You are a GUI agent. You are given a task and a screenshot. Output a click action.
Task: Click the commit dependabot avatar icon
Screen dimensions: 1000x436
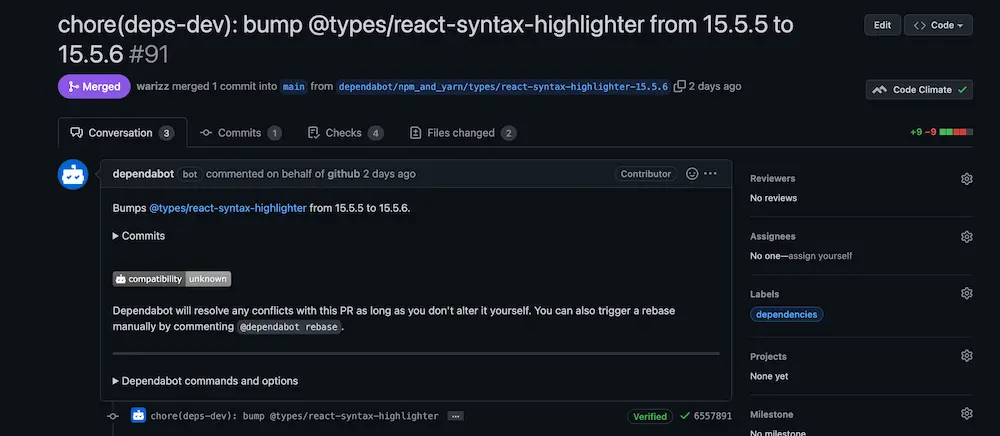click(x=138, y=416)
